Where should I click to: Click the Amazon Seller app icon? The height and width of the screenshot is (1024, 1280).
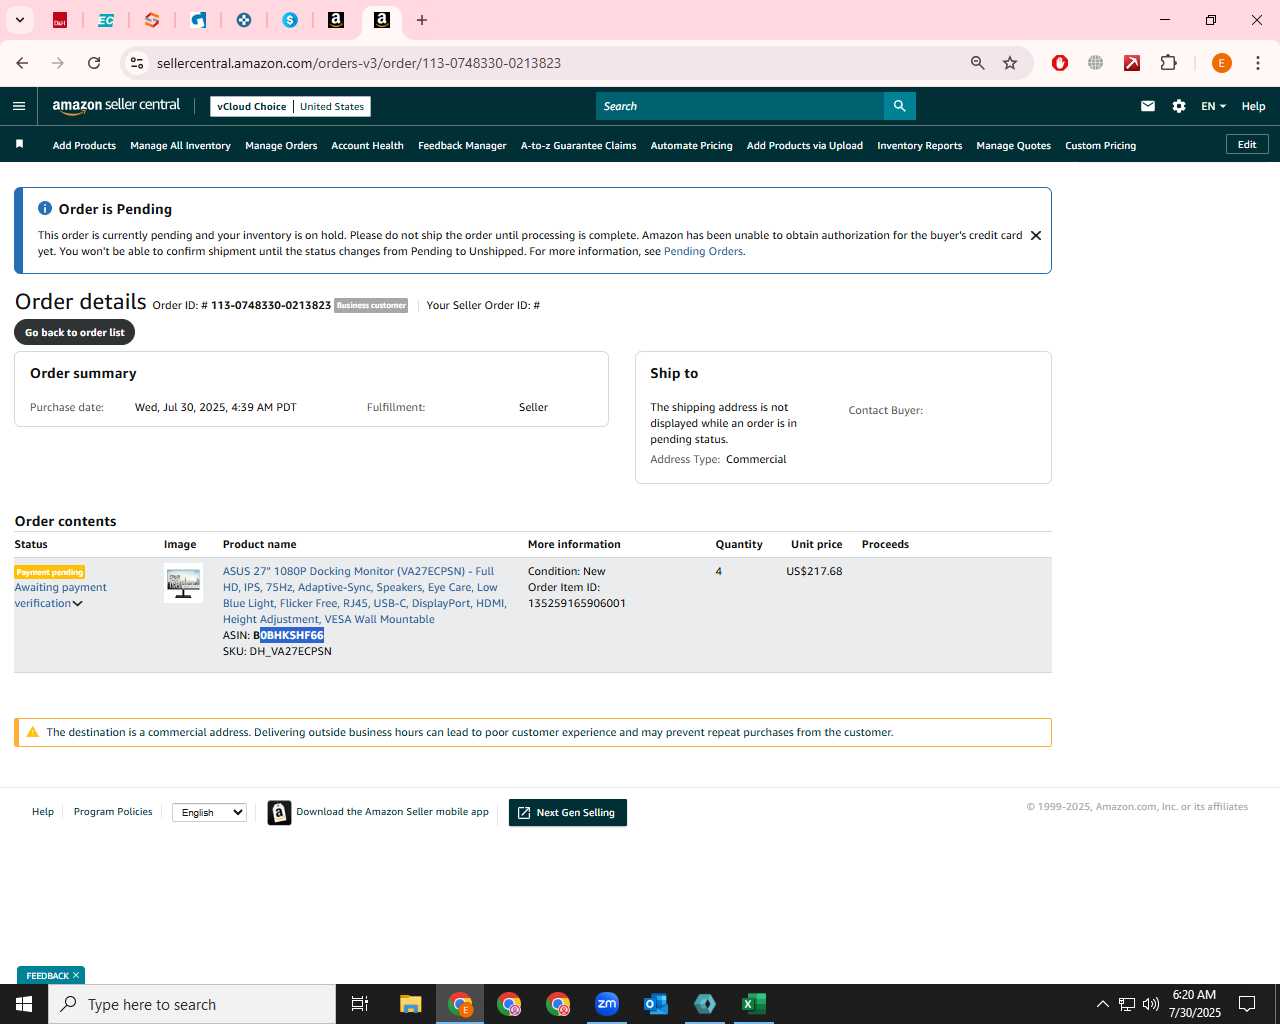279,812
